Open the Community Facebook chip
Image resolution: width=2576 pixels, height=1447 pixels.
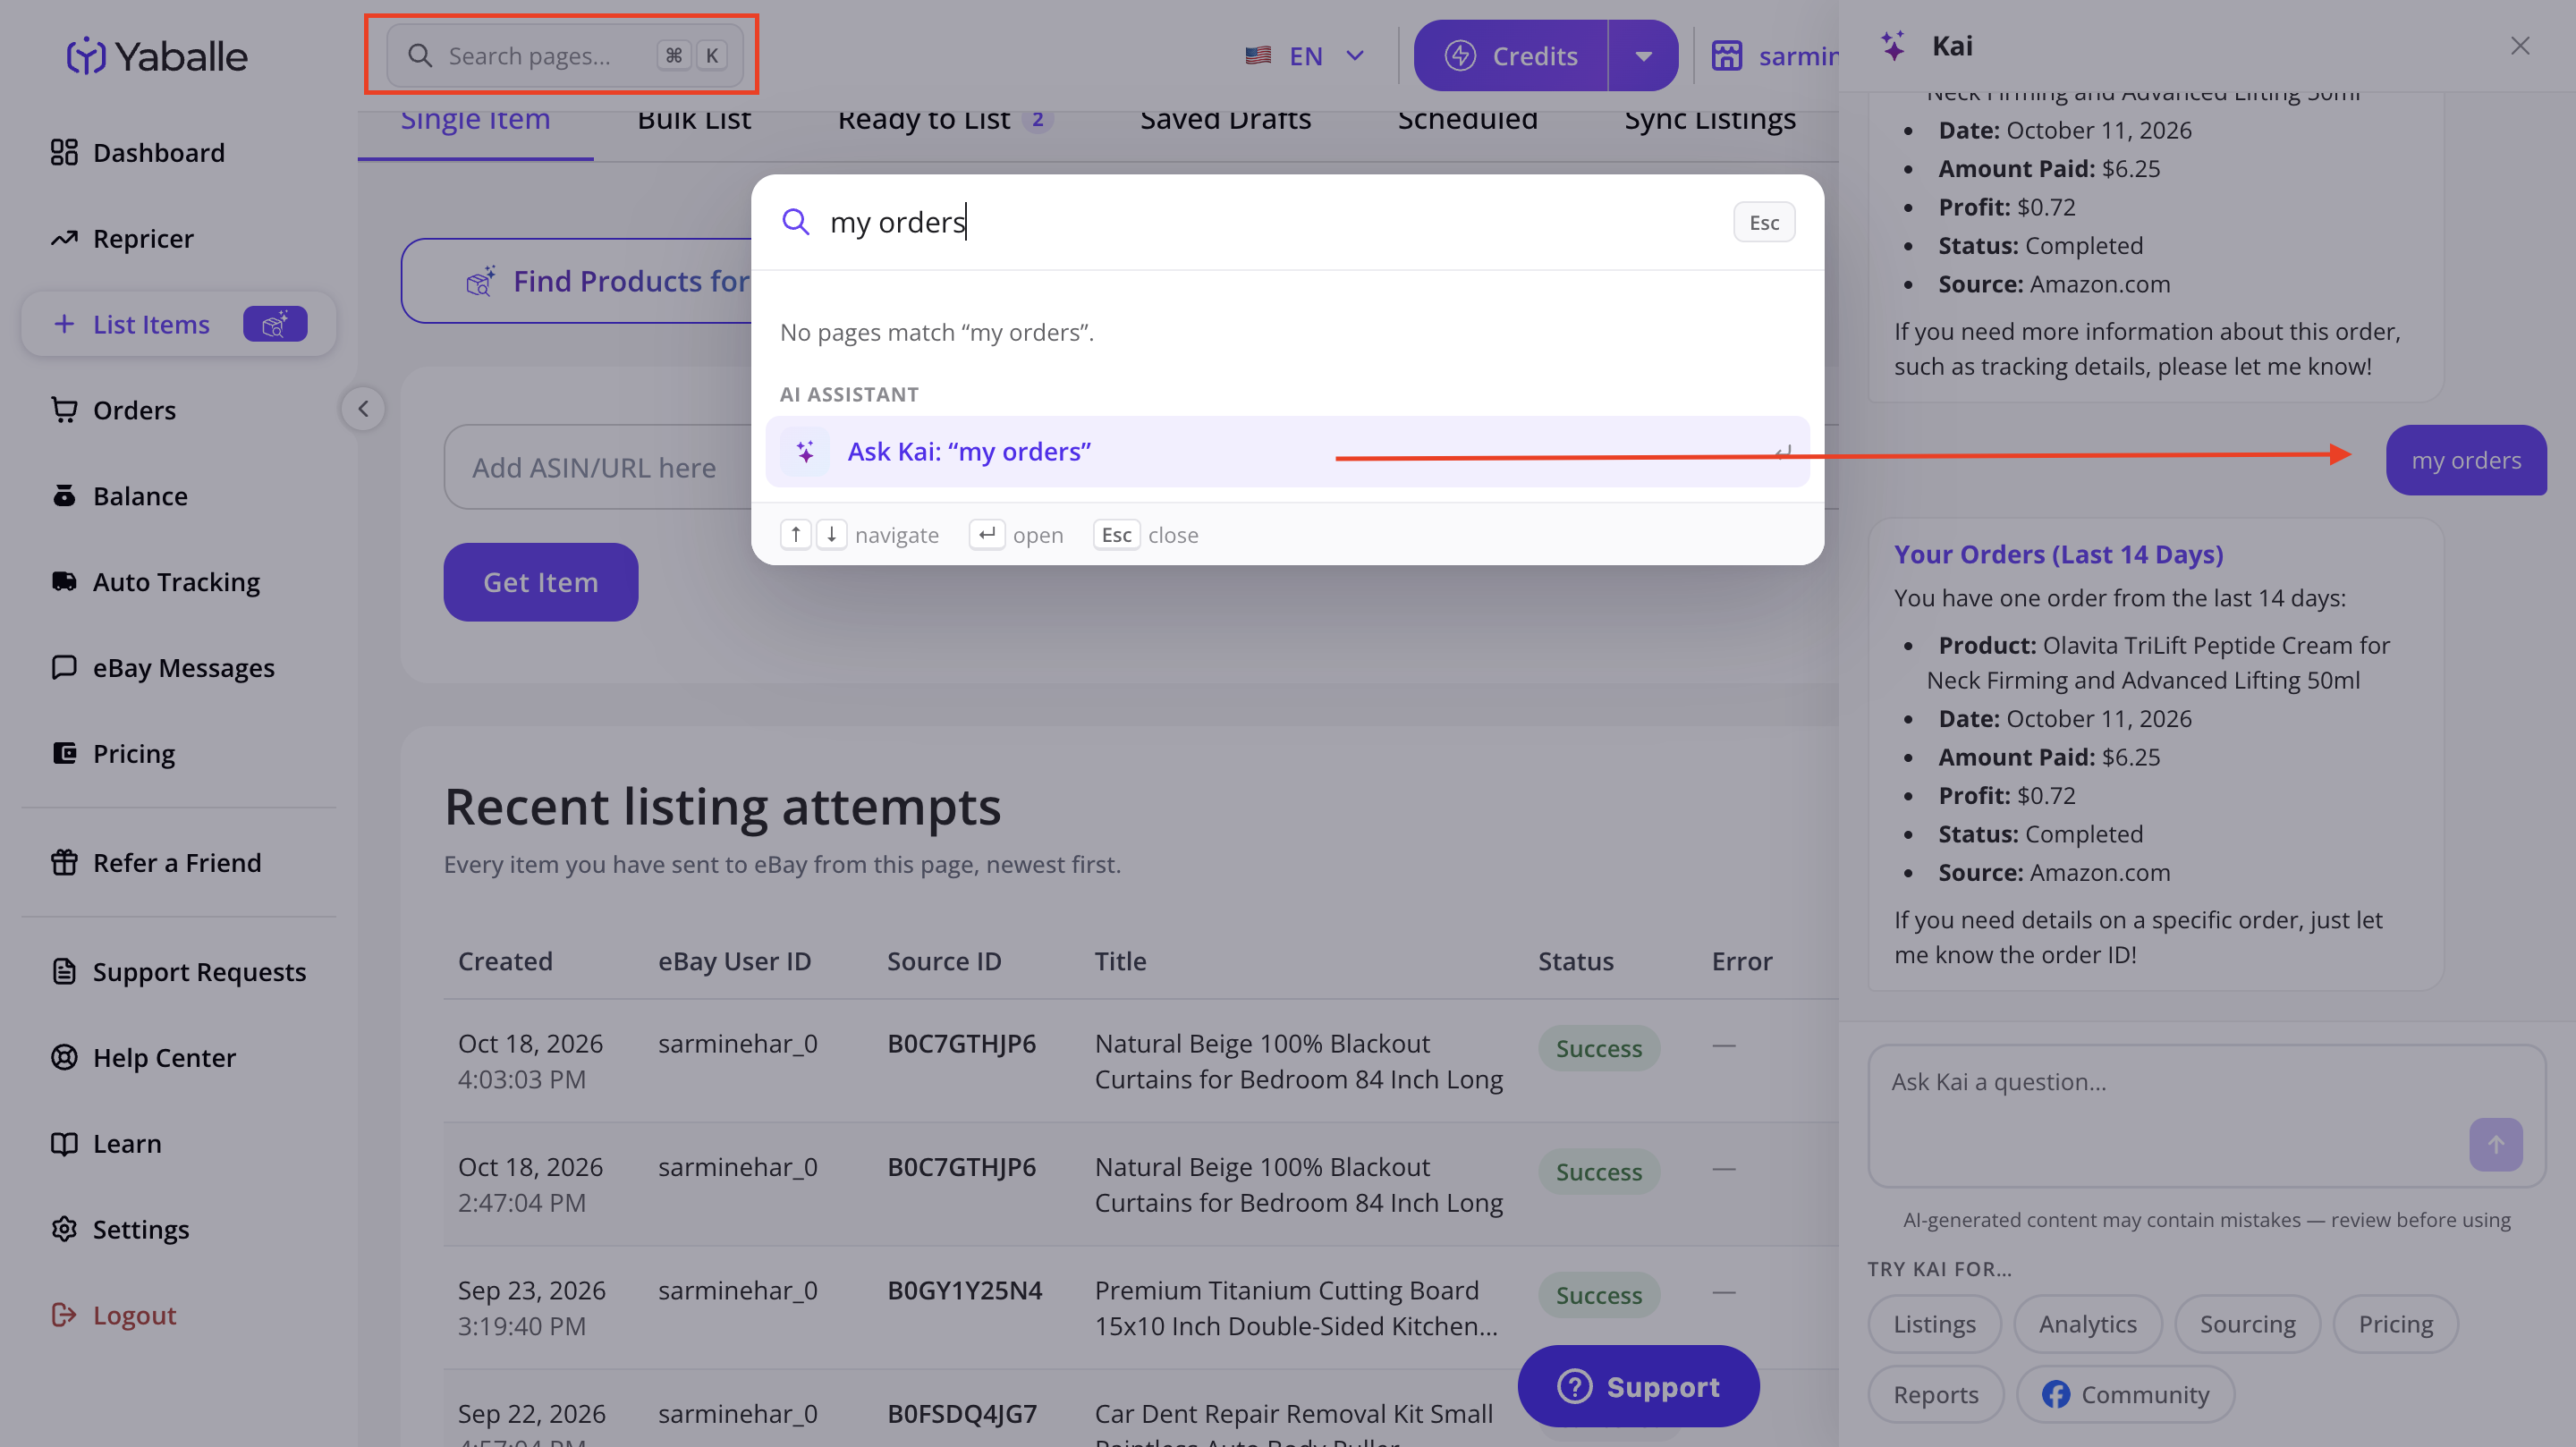pyautogui.click(x=2125, y=1395)
